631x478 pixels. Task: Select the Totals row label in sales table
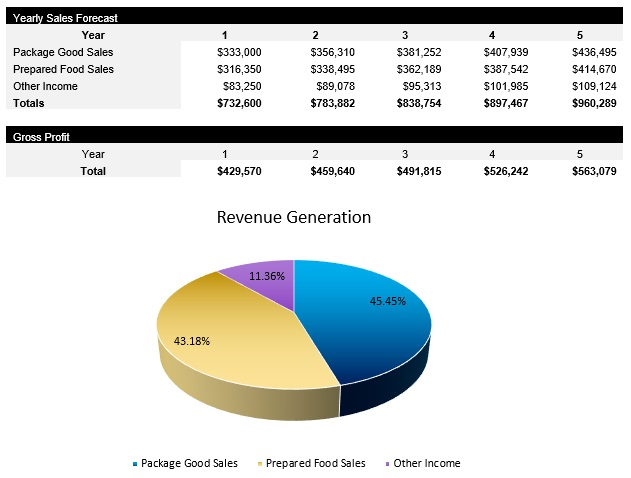coord(29,103)
